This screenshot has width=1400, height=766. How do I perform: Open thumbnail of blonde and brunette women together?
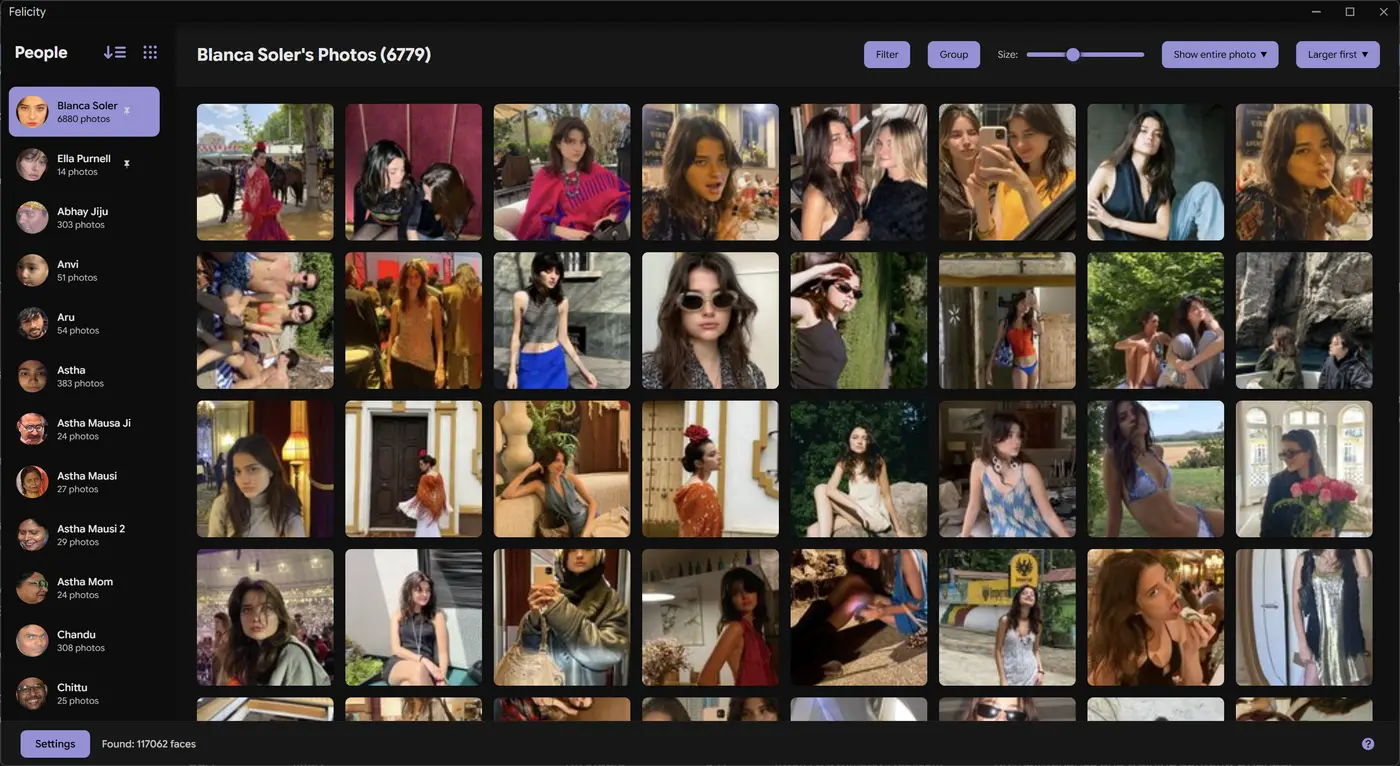point(859,172)
